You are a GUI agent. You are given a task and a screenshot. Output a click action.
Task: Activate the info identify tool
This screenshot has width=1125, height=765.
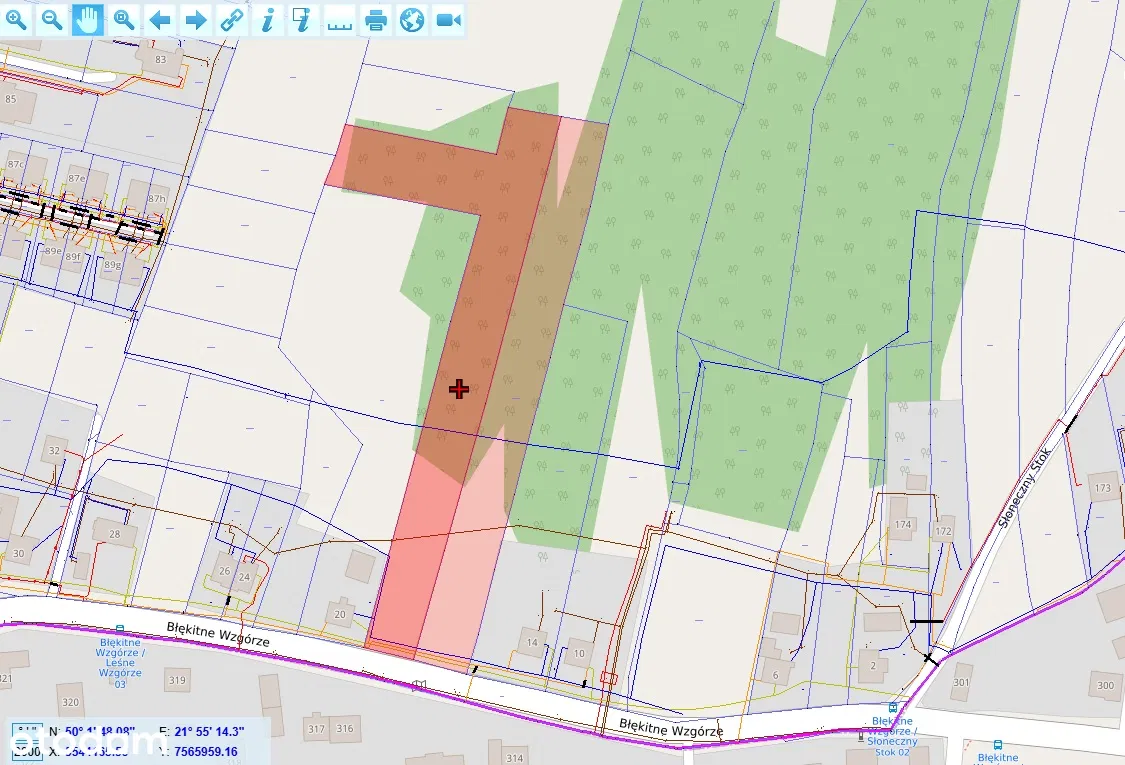coord(267,19)
